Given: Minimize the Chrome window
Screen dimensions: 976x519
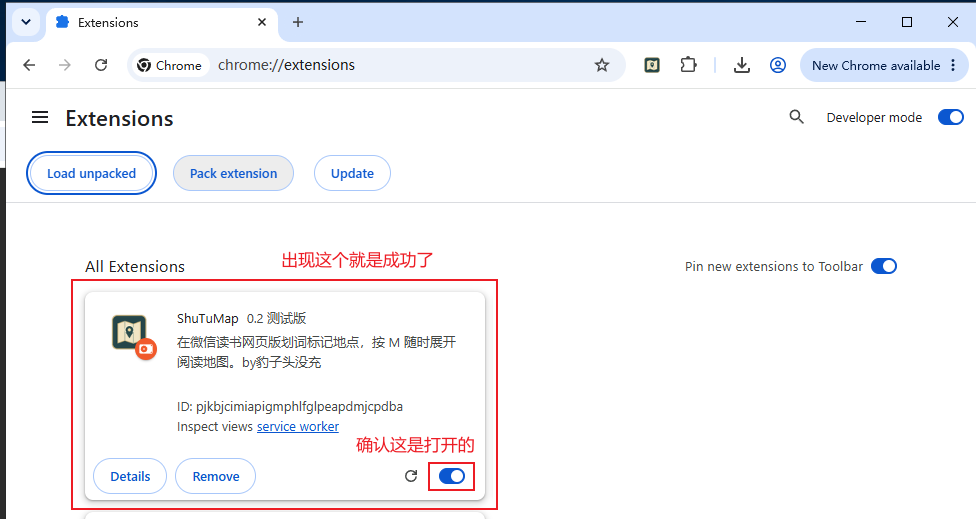Looking at the screenshot, I should coord(861,22).
